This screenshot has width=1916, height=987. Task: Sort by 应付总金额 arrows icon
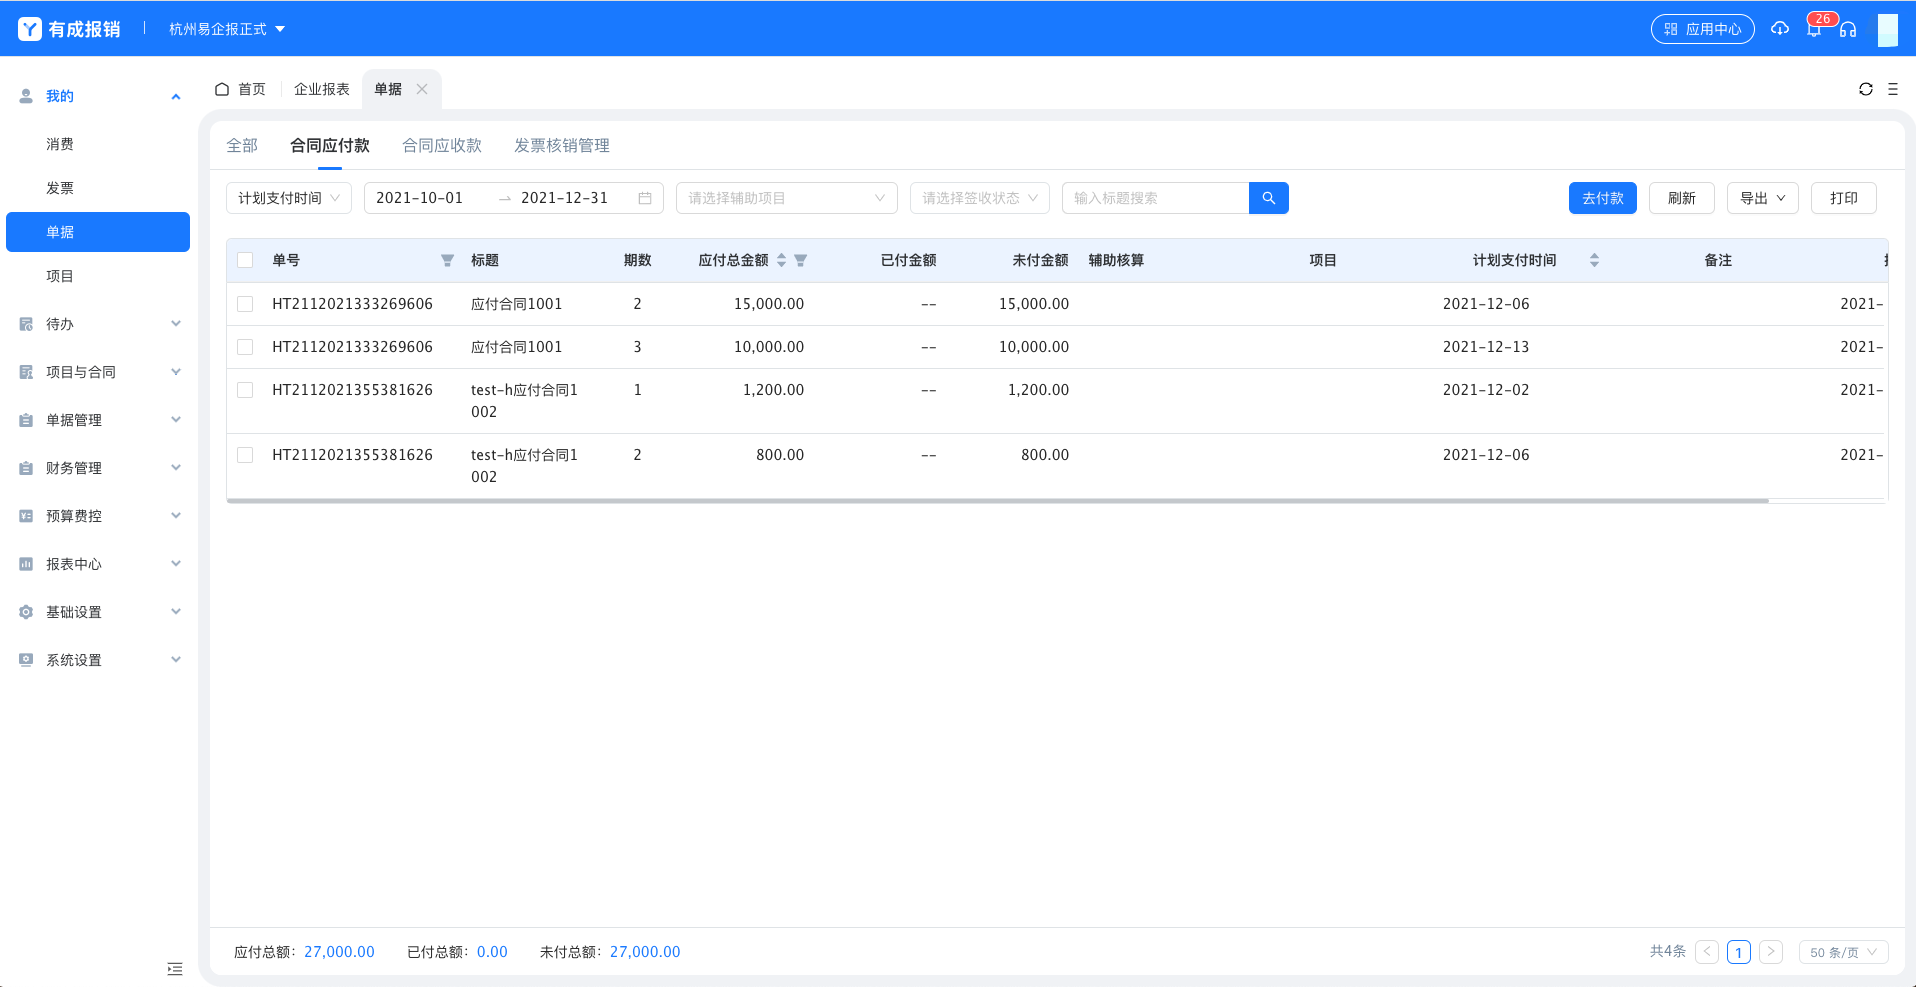point(781,260)
